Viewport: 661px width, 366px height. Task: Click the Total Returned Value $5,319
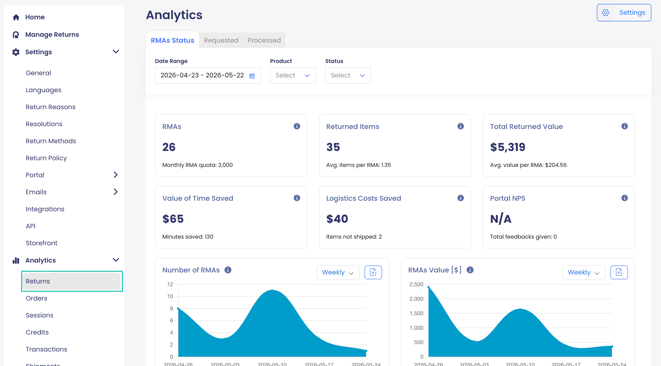[x=508, y=147]
